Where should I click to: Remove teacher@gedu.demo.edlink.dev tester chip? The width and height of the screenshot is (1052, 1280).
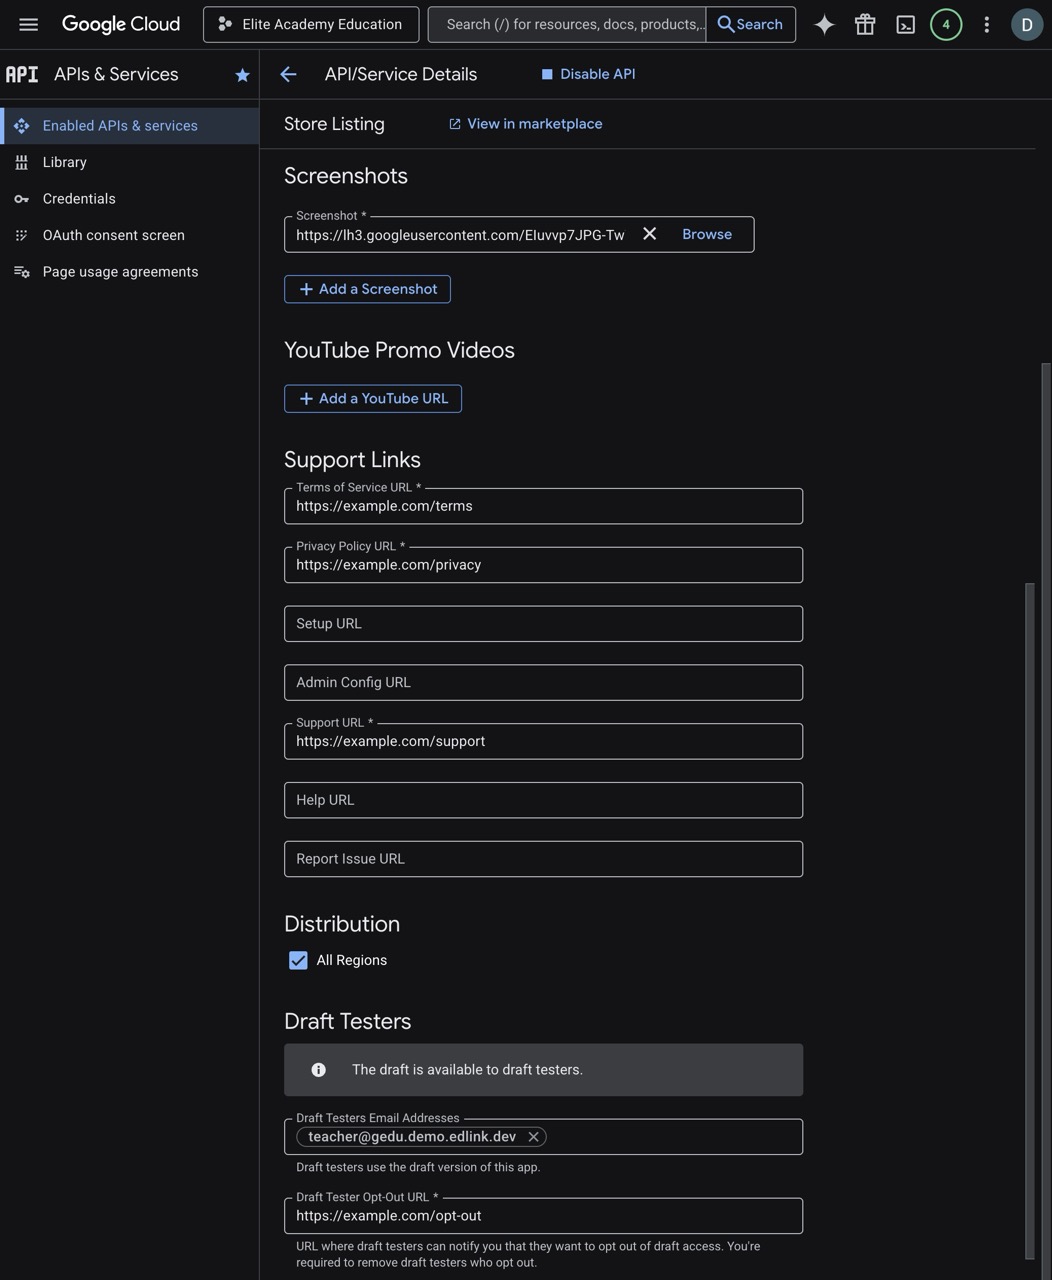(534, 1137)
